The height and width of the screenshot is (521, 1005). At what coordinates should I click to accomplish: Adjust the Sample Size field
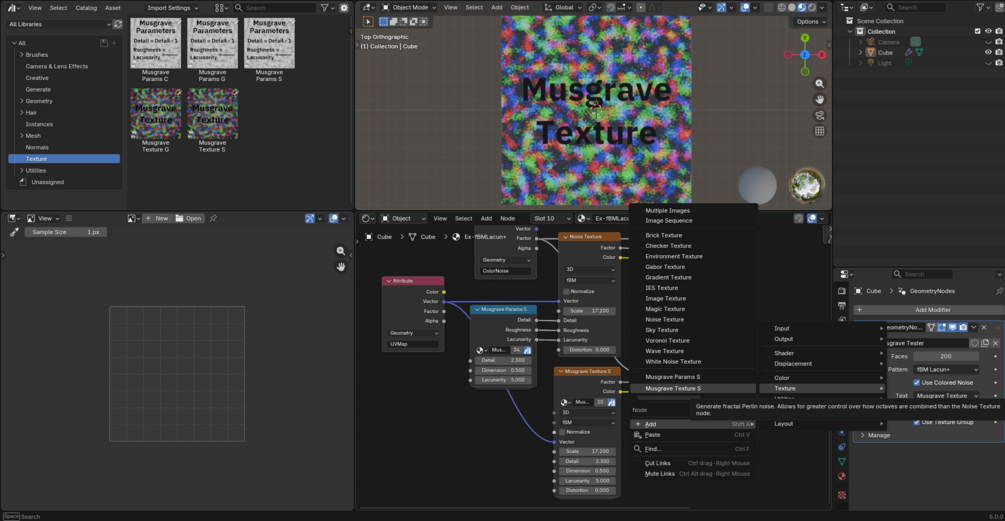pos(65,232)
